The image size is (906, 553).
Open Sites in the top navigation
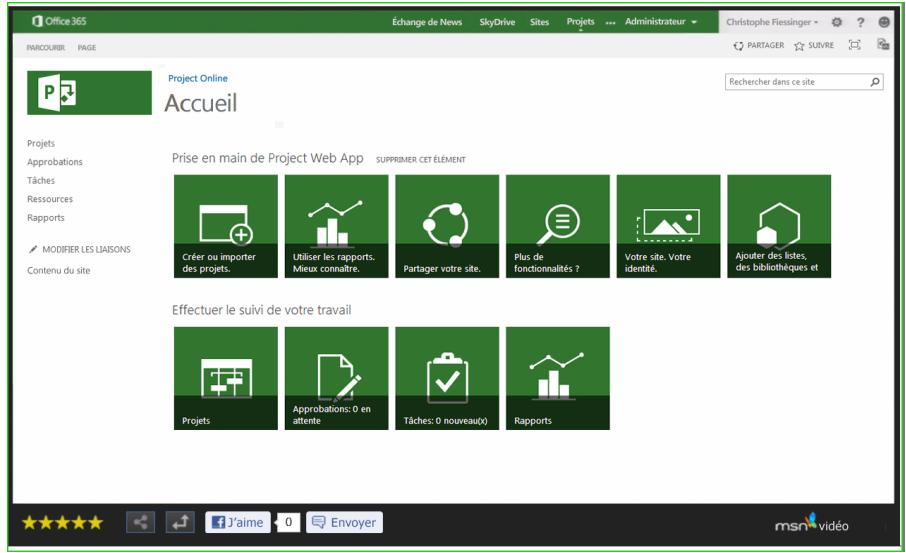point(539,22)
